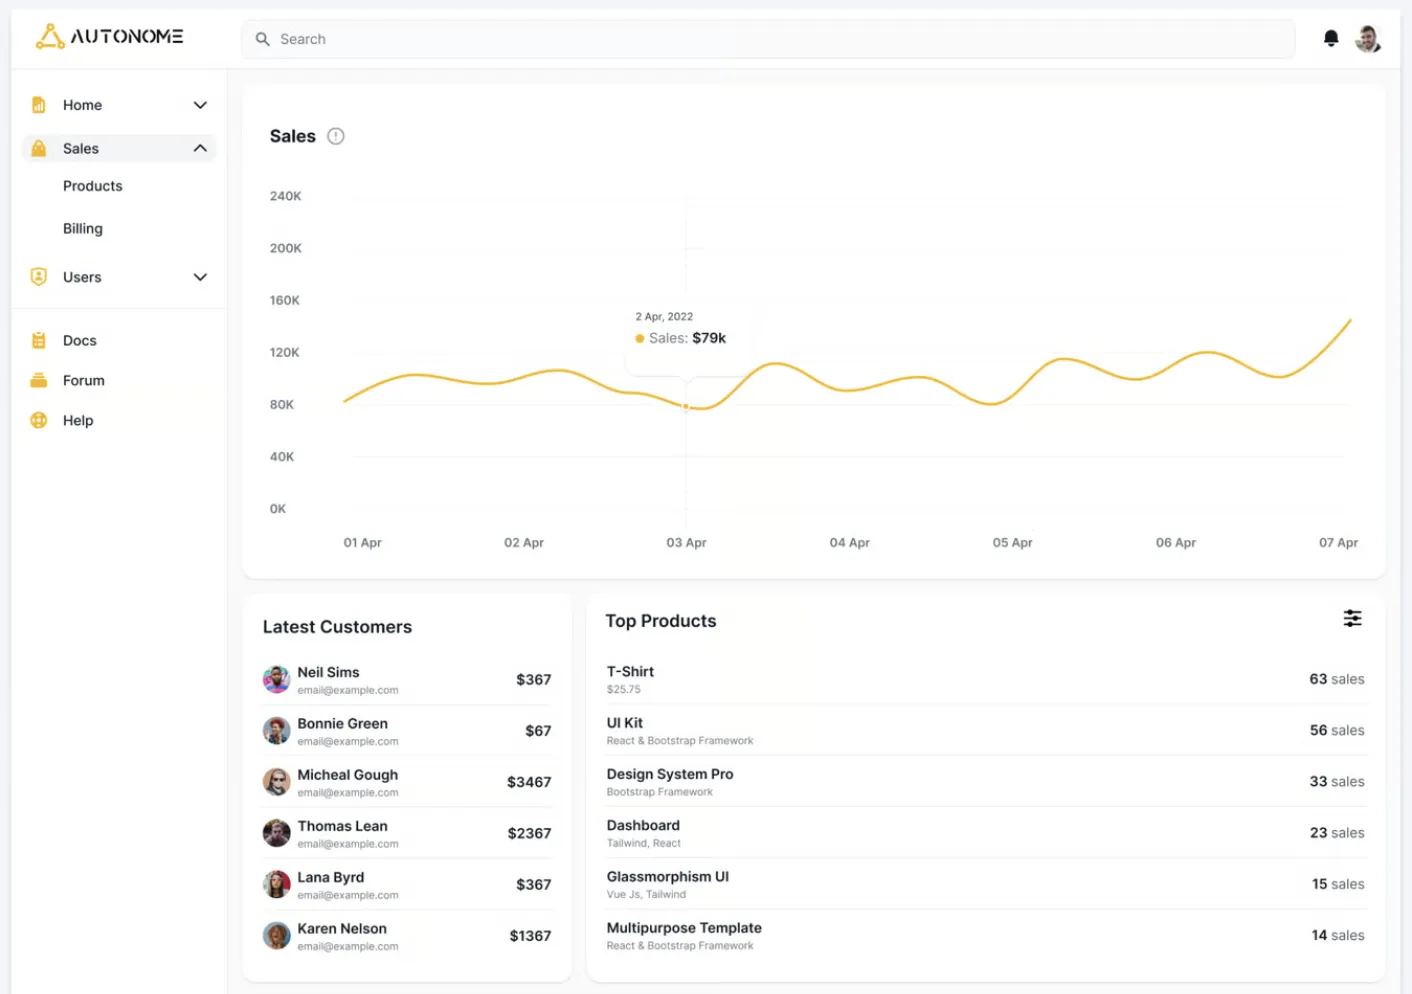Collapse the Sales menu chevron
The width and height of the screenshot is (1412, 994).
[200, 148]
